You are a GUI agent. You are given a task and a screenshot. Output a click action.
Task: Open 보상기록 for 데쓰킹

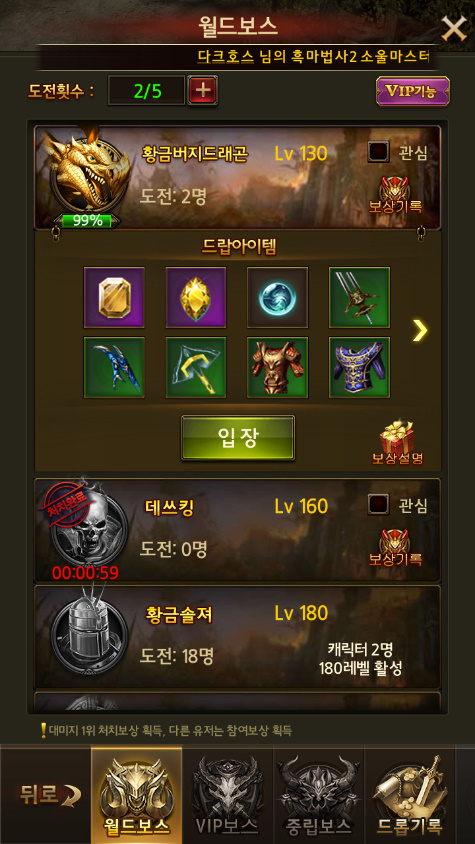pyautogui.click(x=395, y=547)
